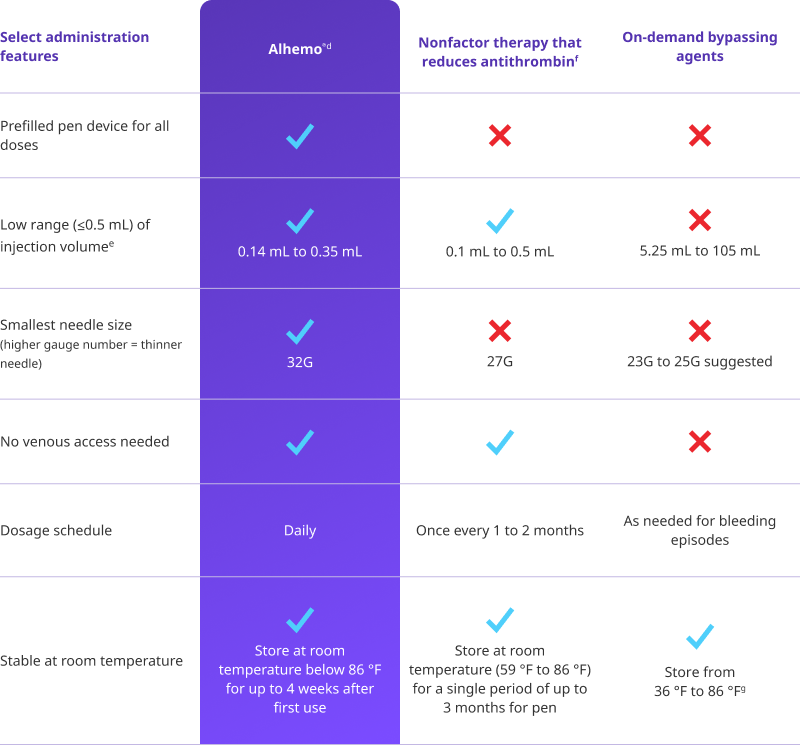Click red X for nonfactor prefilled pen

pos(499,136)
